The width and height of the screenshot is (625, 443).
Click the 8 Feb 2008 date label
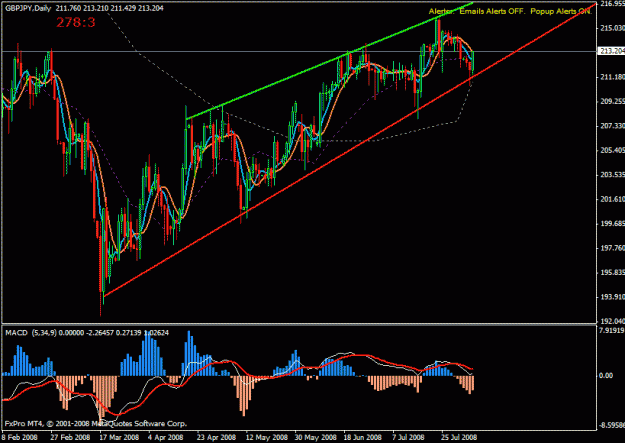[20, 437]
